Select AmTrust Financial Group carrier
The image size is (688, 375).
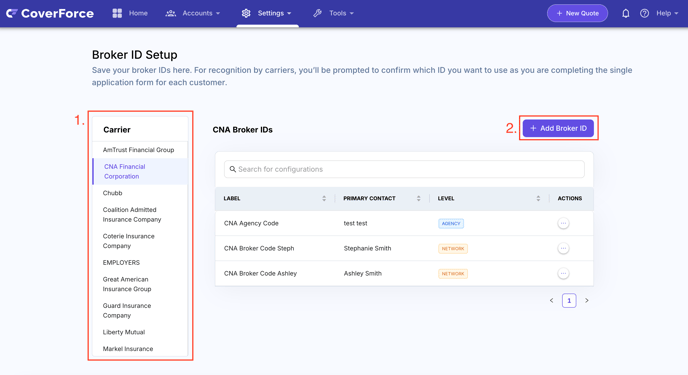tap(140, 150)
